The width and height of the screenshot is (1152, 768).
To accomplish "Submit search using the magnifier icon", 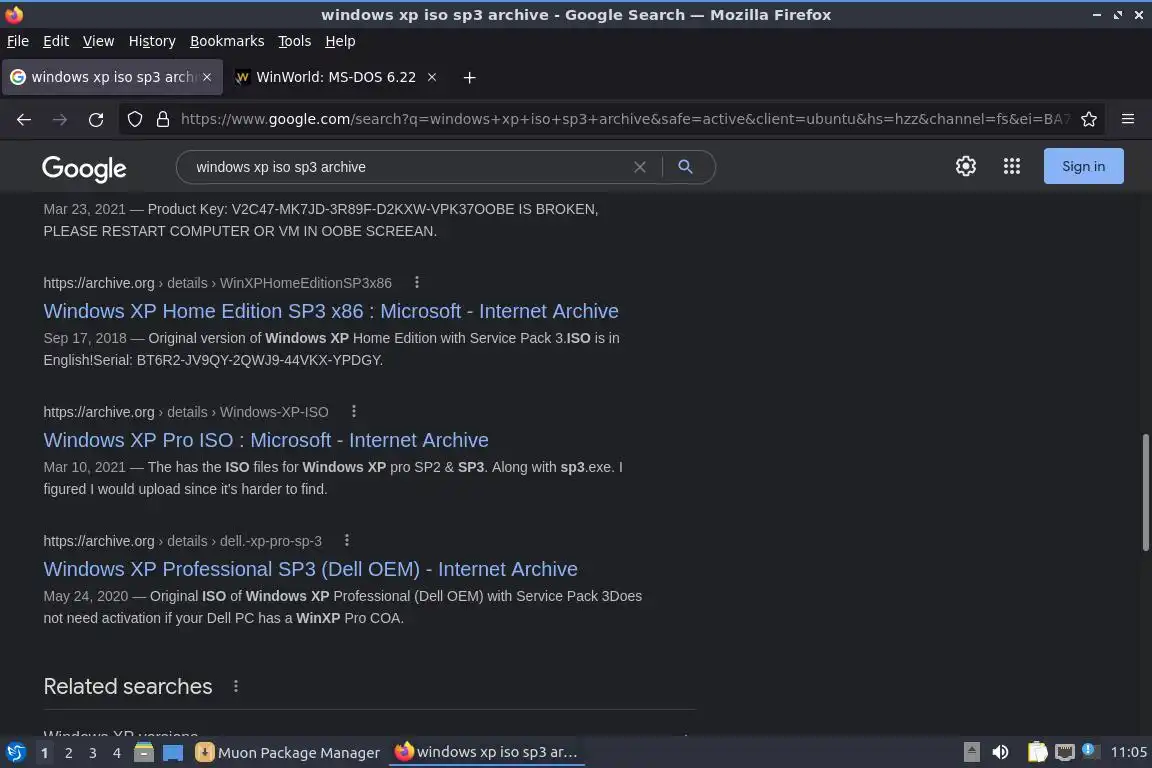I will click(x=685, y=167).
